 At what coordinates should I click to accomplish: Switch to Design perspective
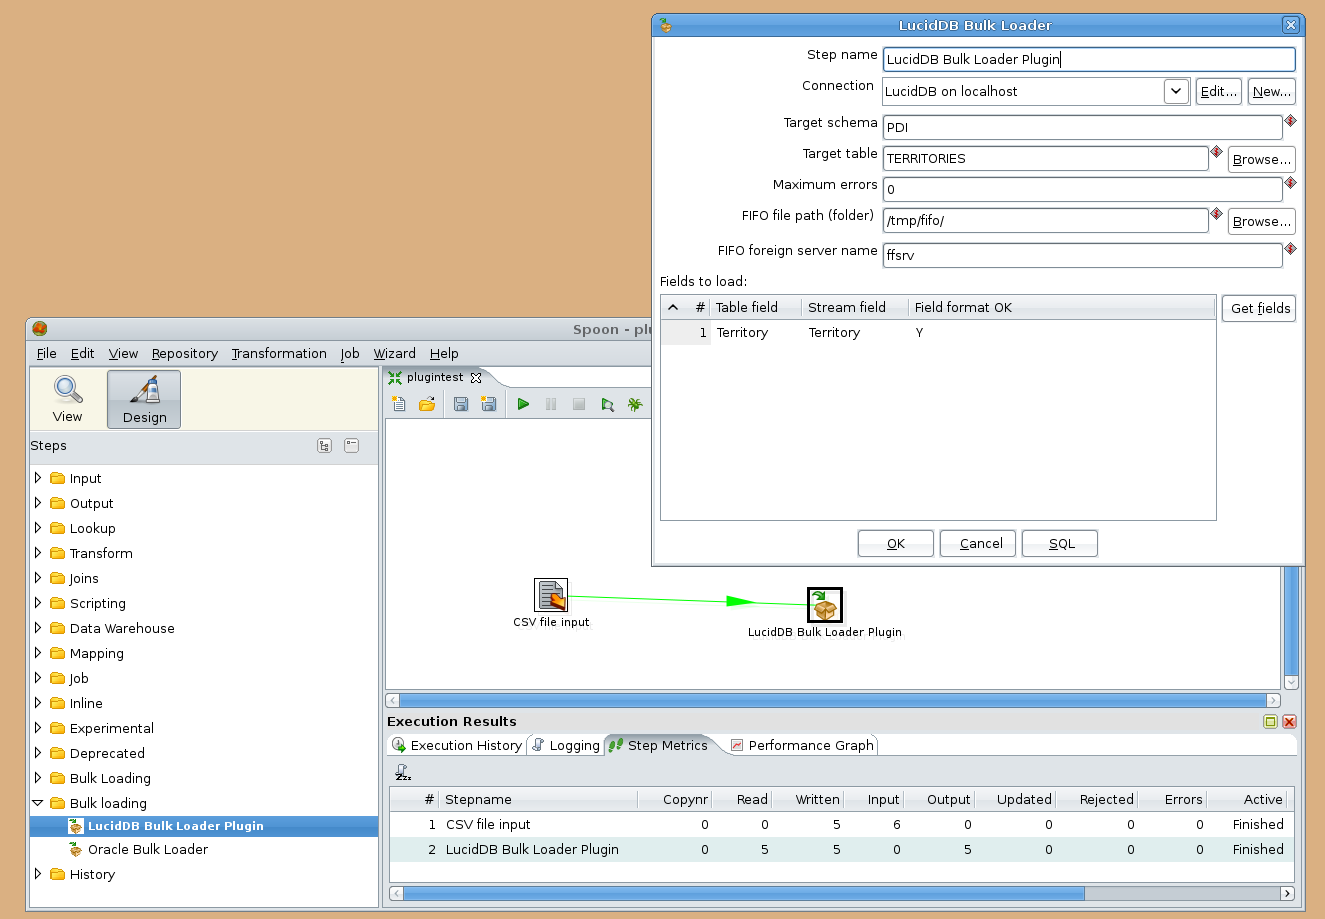point(144,400)
